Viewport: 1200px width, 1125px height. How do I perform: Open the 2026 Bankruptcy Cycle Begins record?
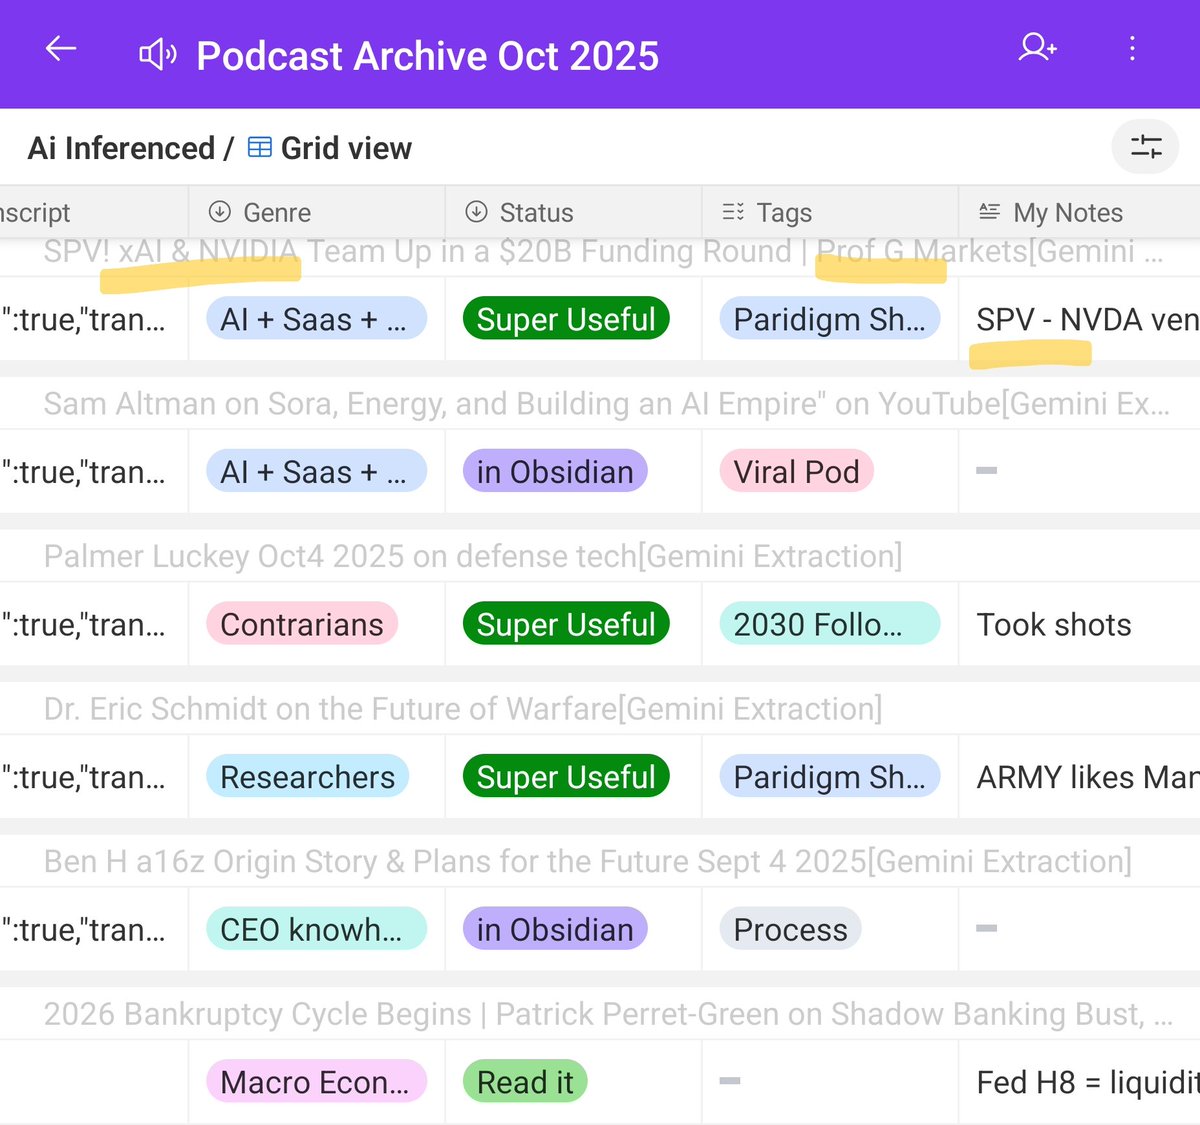(608, 1014)
